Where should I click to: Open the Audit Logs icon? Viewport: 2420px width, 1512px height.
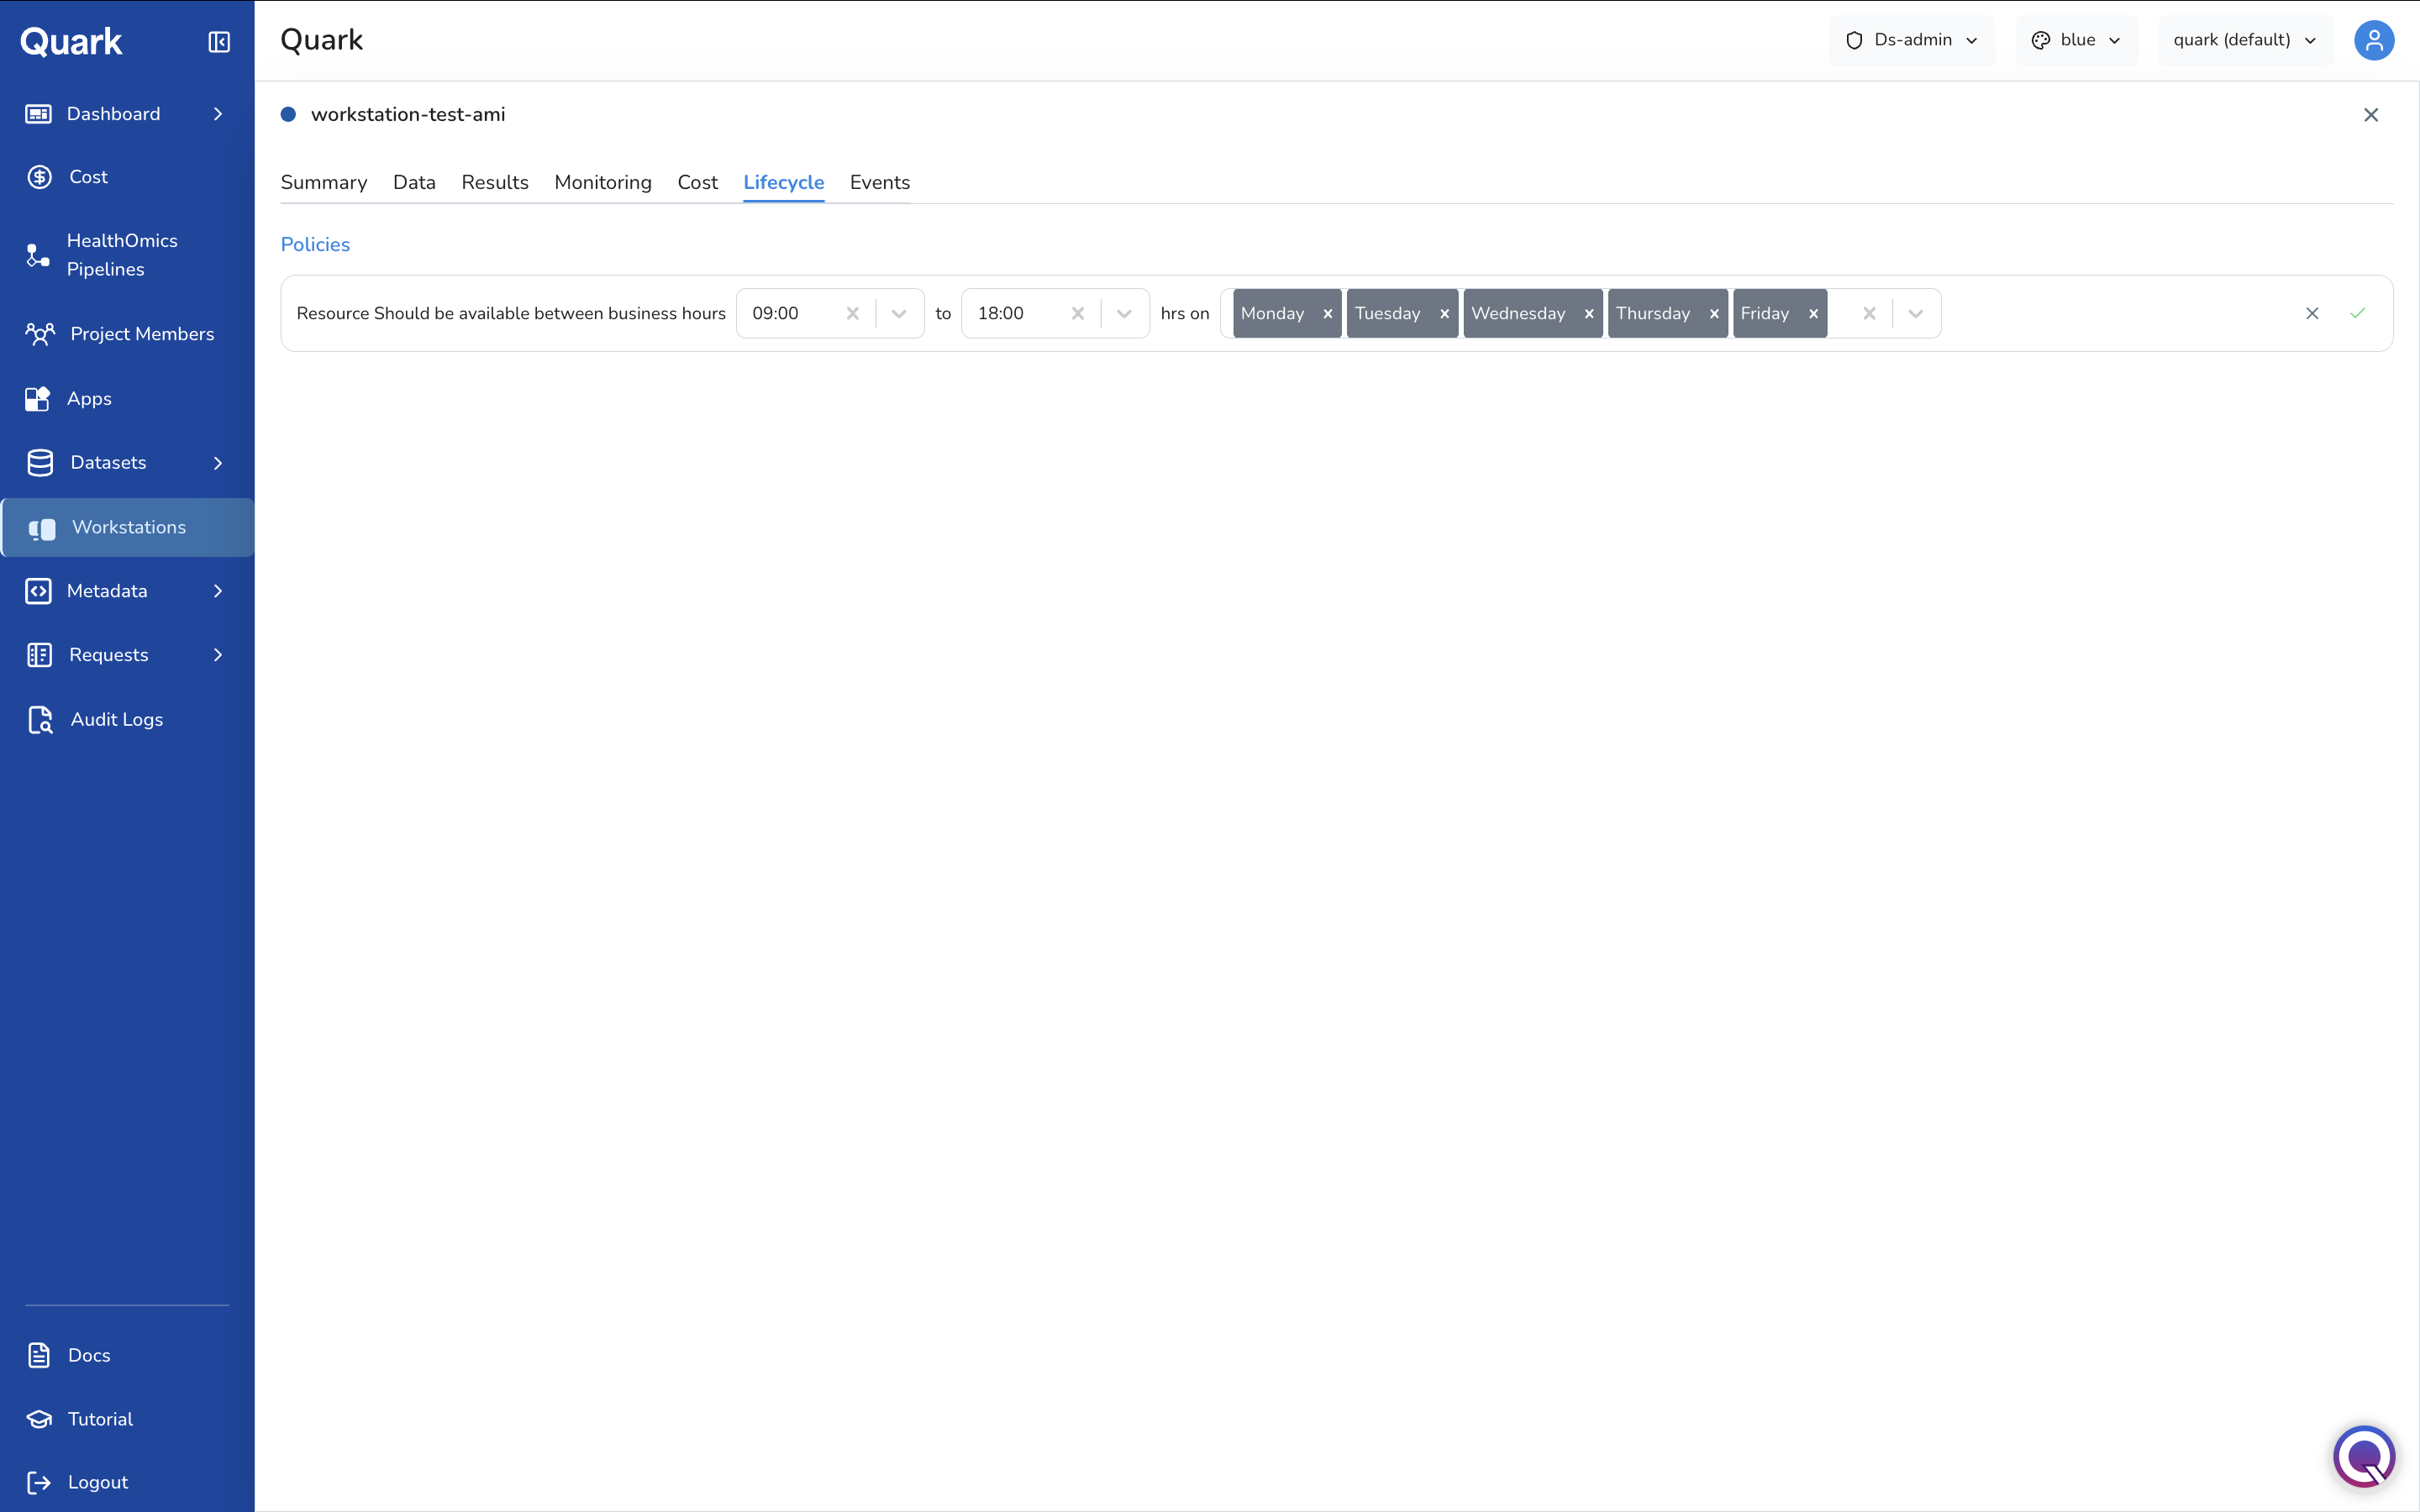pos(40,720)
